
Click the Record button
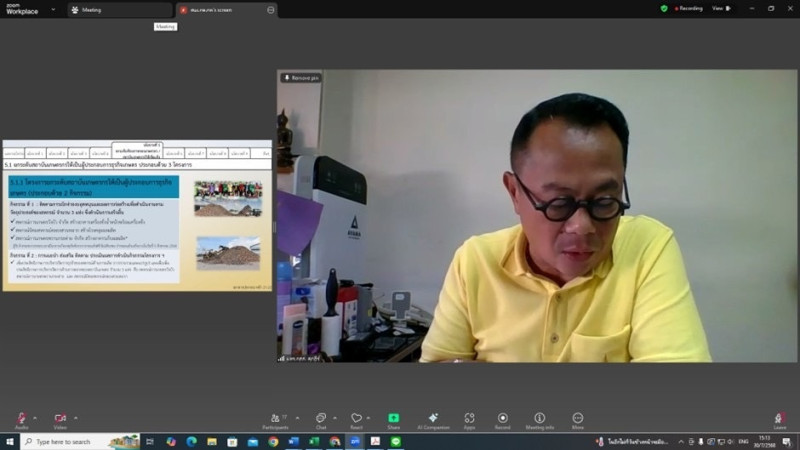coord(502,419)
